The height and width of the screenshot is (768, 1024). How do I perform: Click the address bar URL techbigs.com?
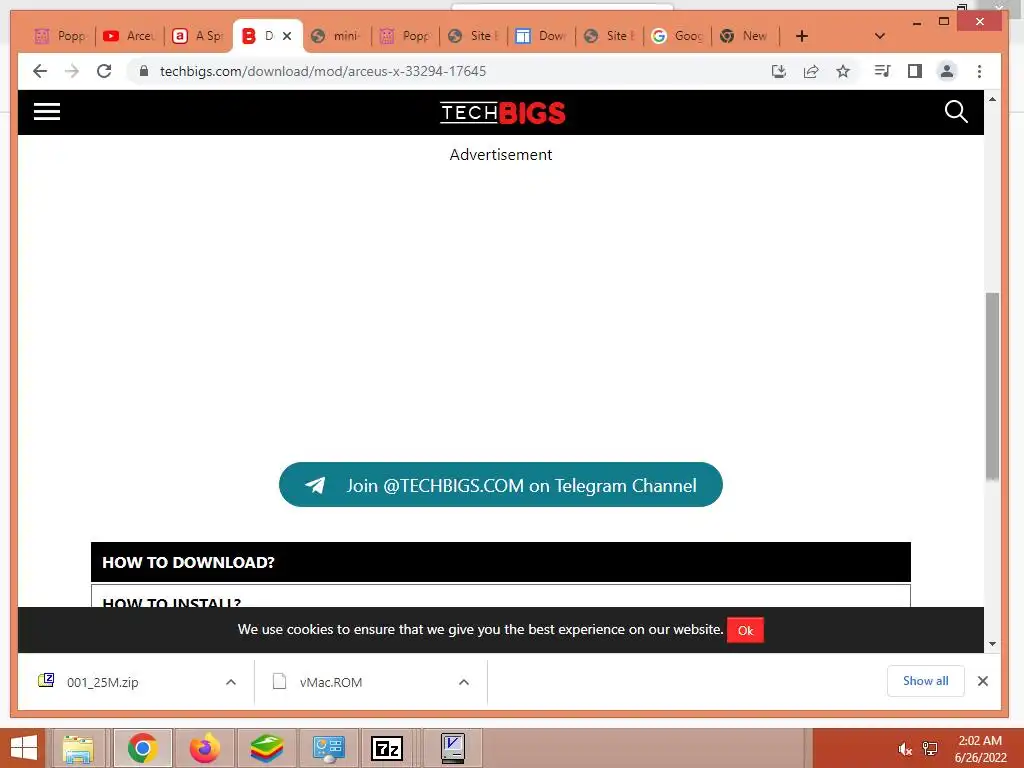tap(323, 71)
